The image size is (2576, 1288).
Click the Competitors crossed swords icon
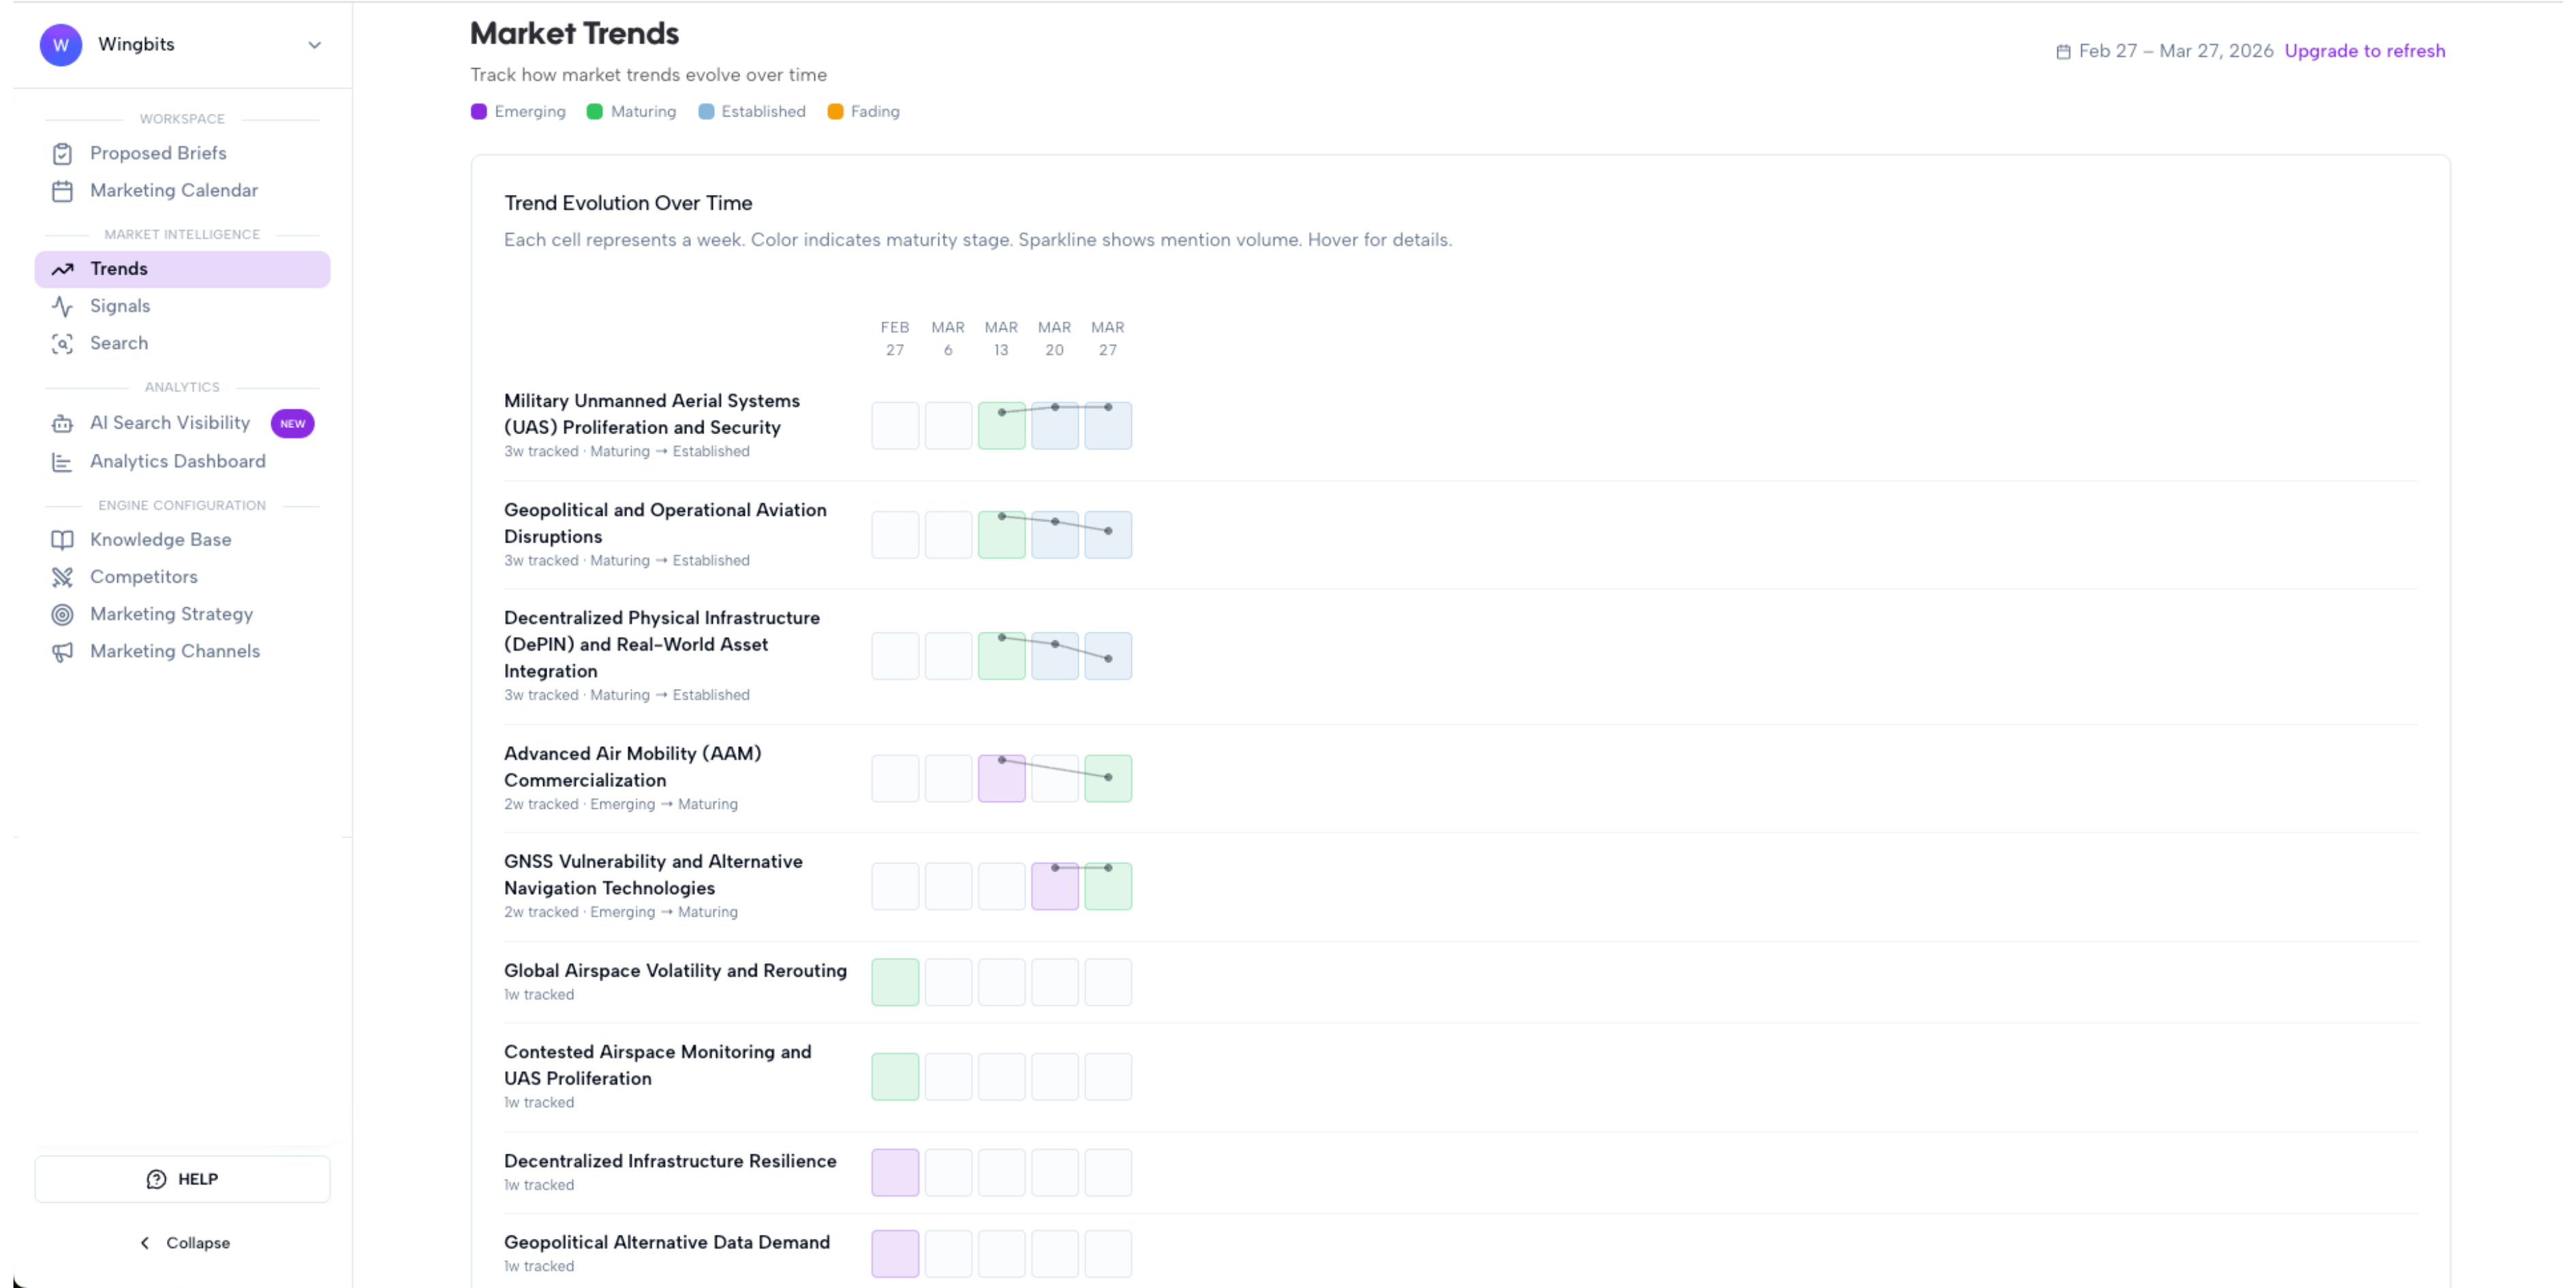click(x=62, y=577)
